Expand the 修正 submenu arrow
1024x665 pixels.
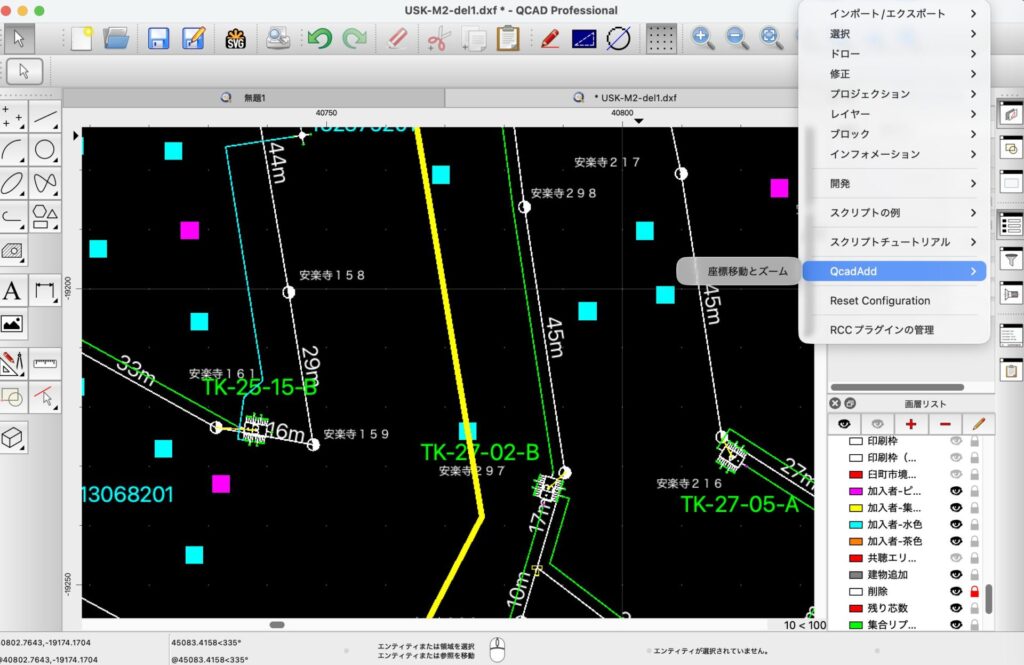click(x=973, y=74)
